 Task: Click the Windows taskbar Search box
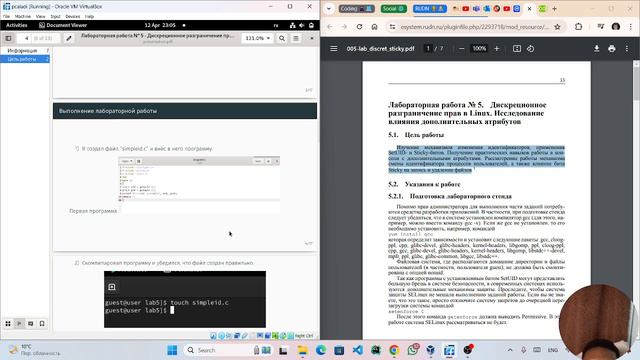(x=228, y=350)
